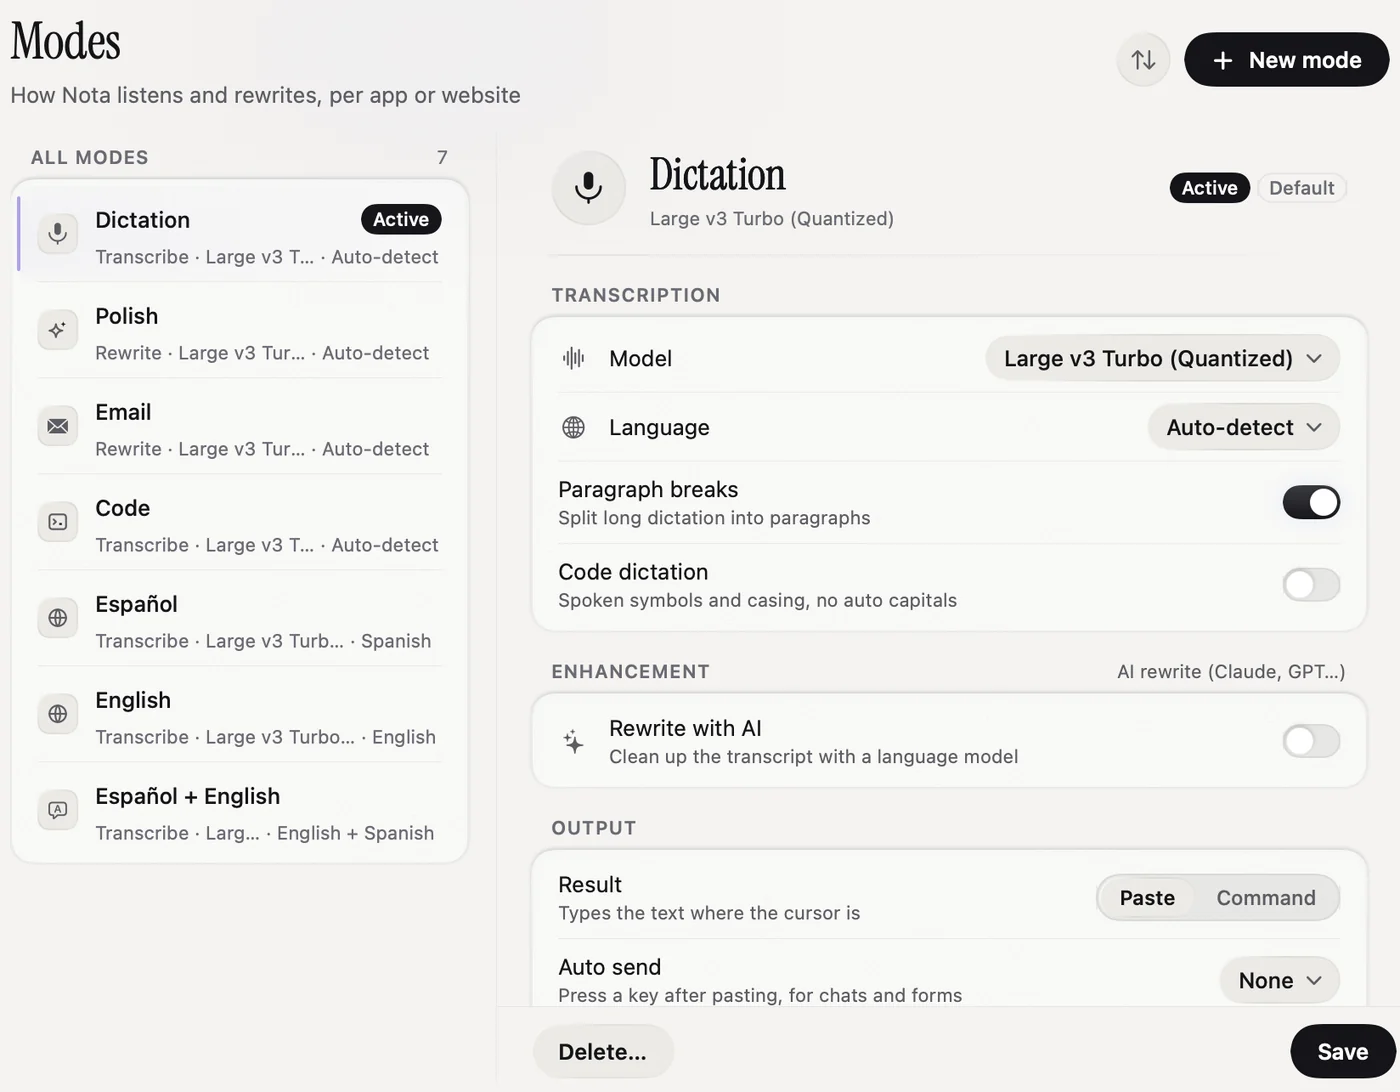Select the Dictation mode in the list
Image resolution: width=1400 pixels, height=1092 pixels.
tap(240, 236)
